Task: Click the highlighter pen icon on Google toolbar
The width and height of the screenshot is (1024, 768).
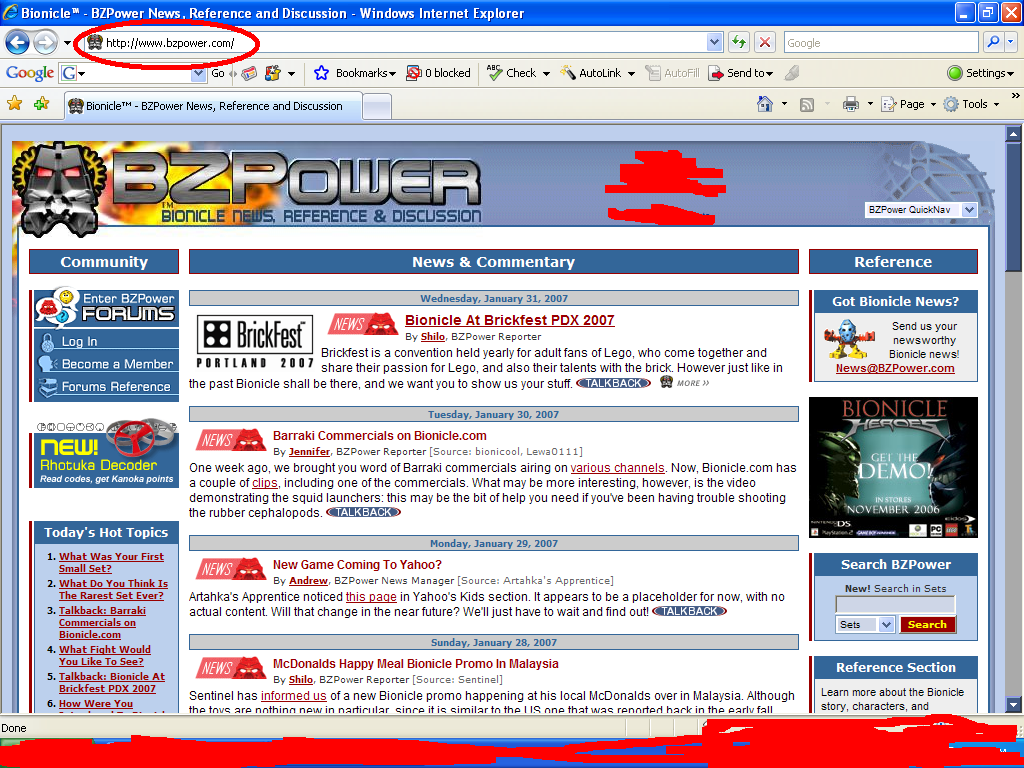Action: (792, 73)
